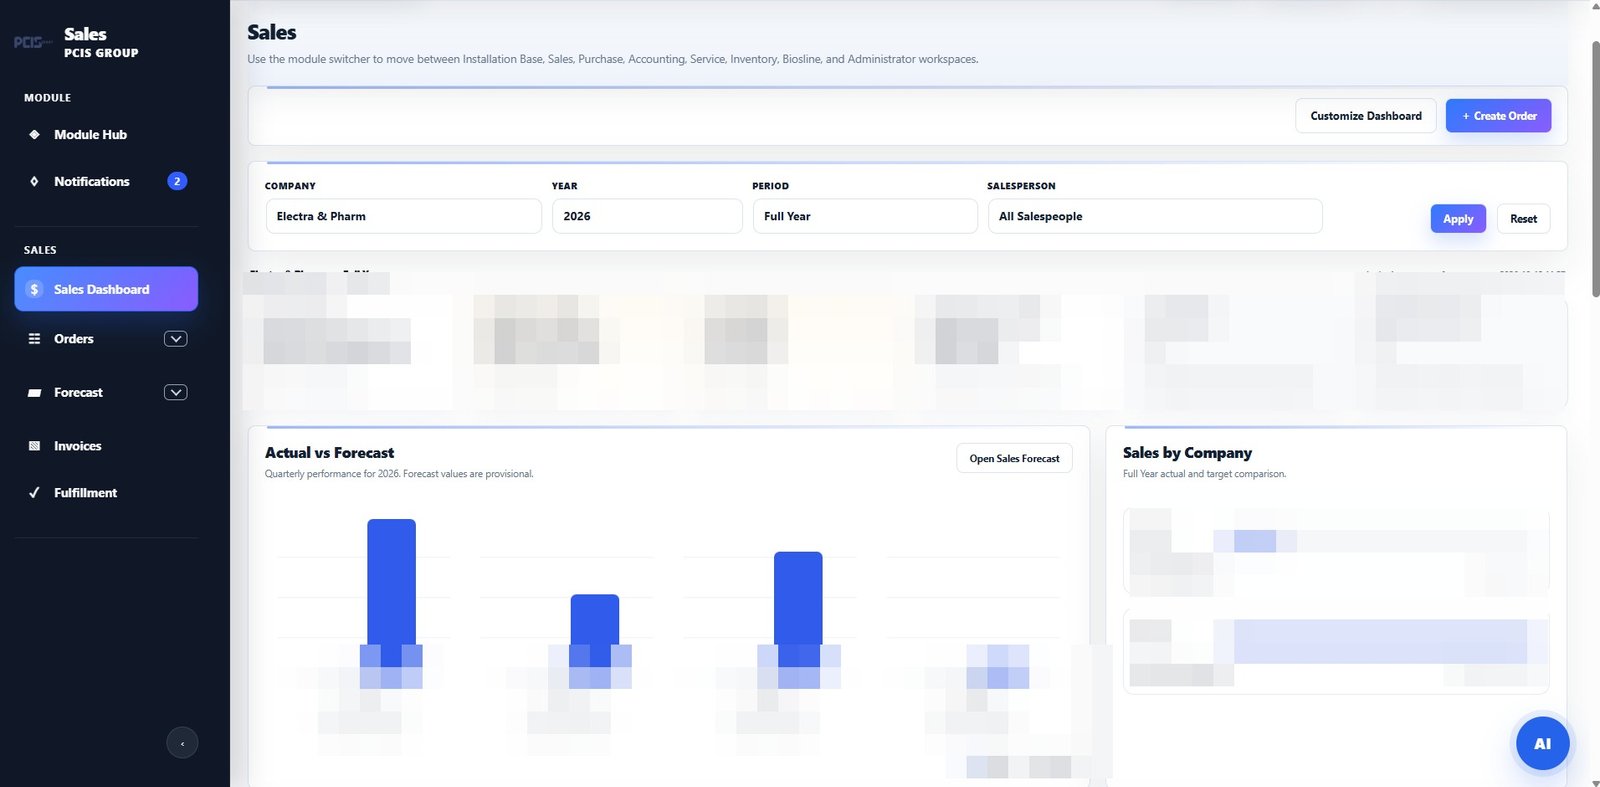The width and height of the screenshot is (1600, 787).
Task: Click the Sales by Company heading
Action: 1187,453
